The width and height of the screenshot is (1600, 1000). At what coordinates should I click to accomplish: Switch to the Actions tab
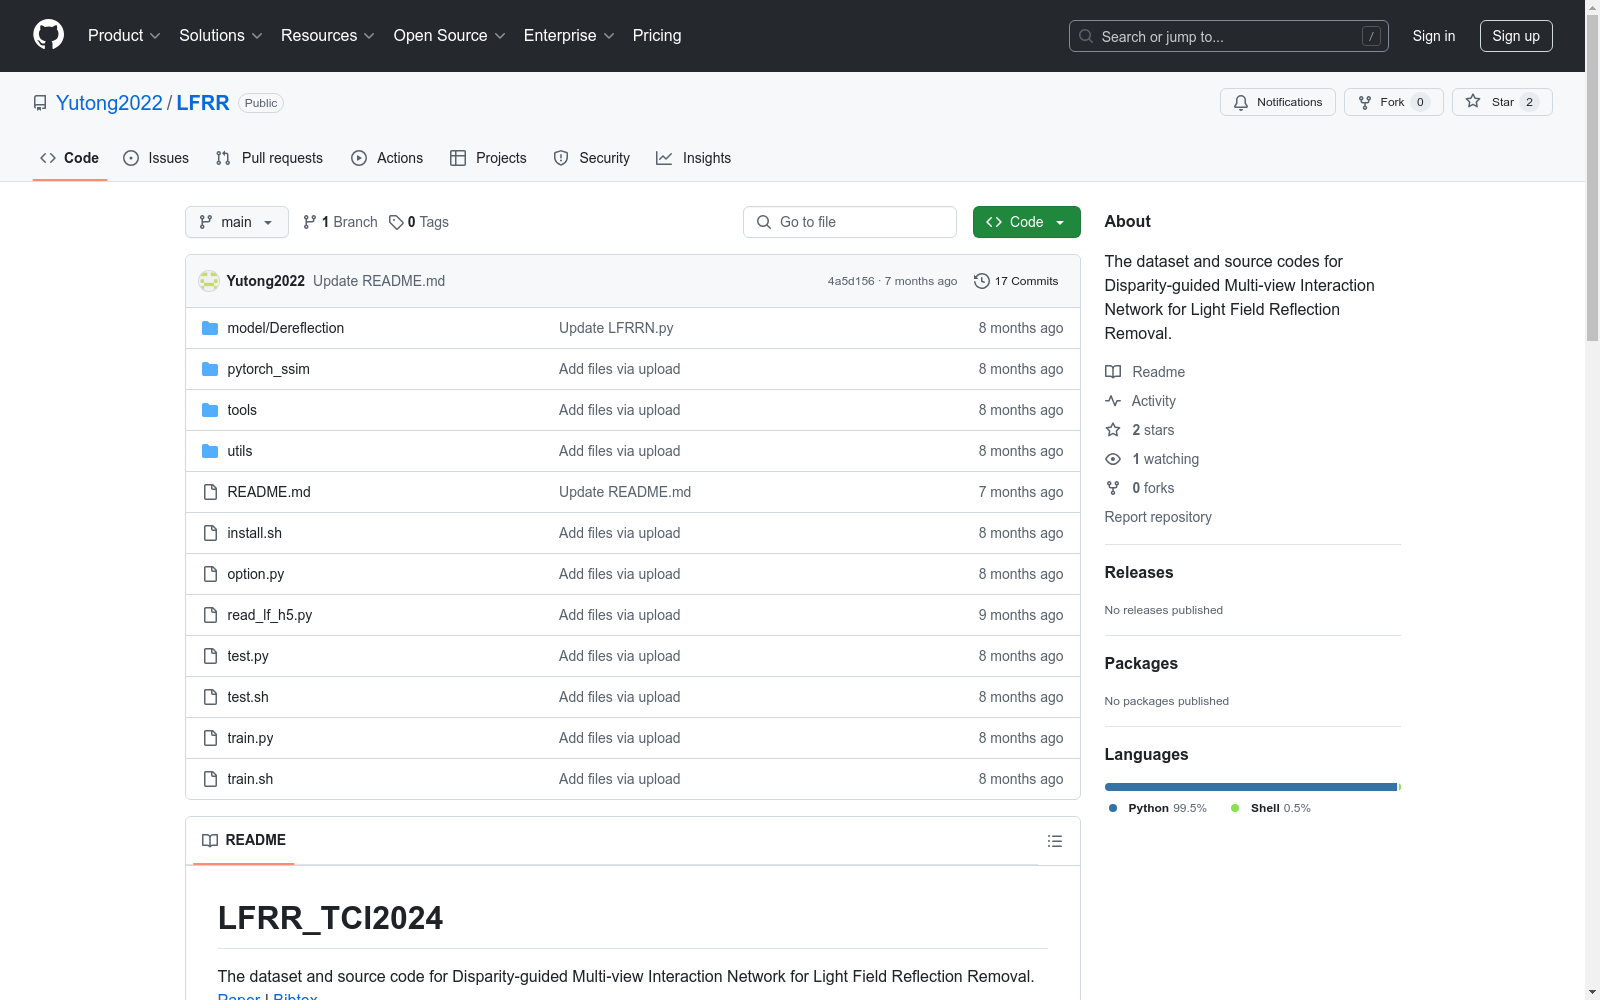coord(387,158)
